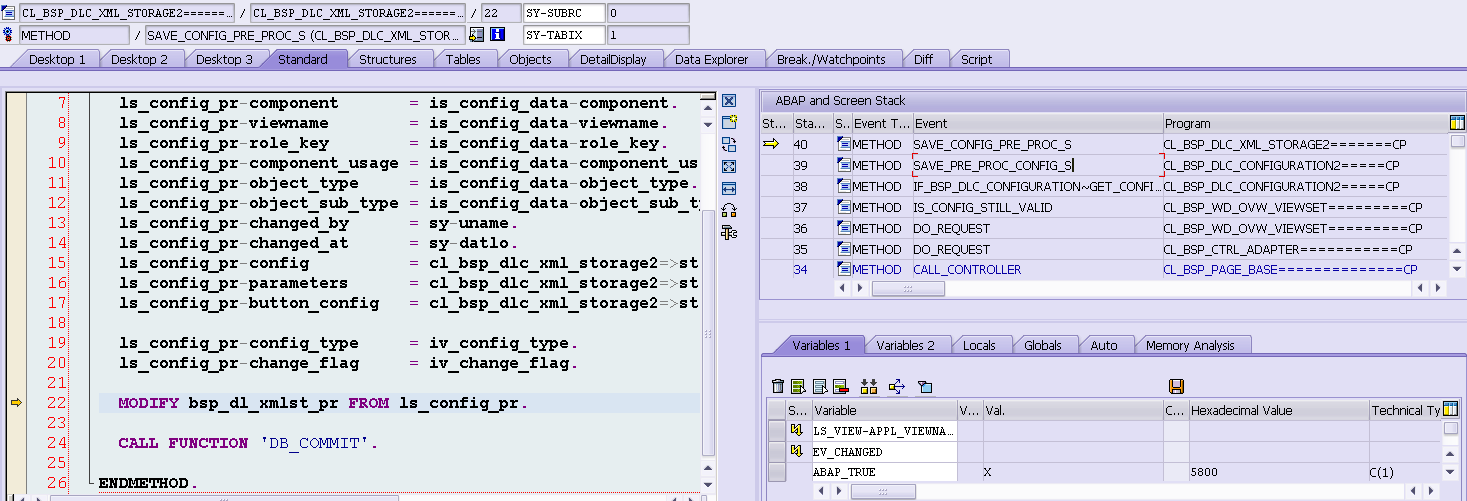Click the trash delete icon in variables toolbar
Image resolution: width=1467 pixels, height=501 pixels.
(778, 386)
